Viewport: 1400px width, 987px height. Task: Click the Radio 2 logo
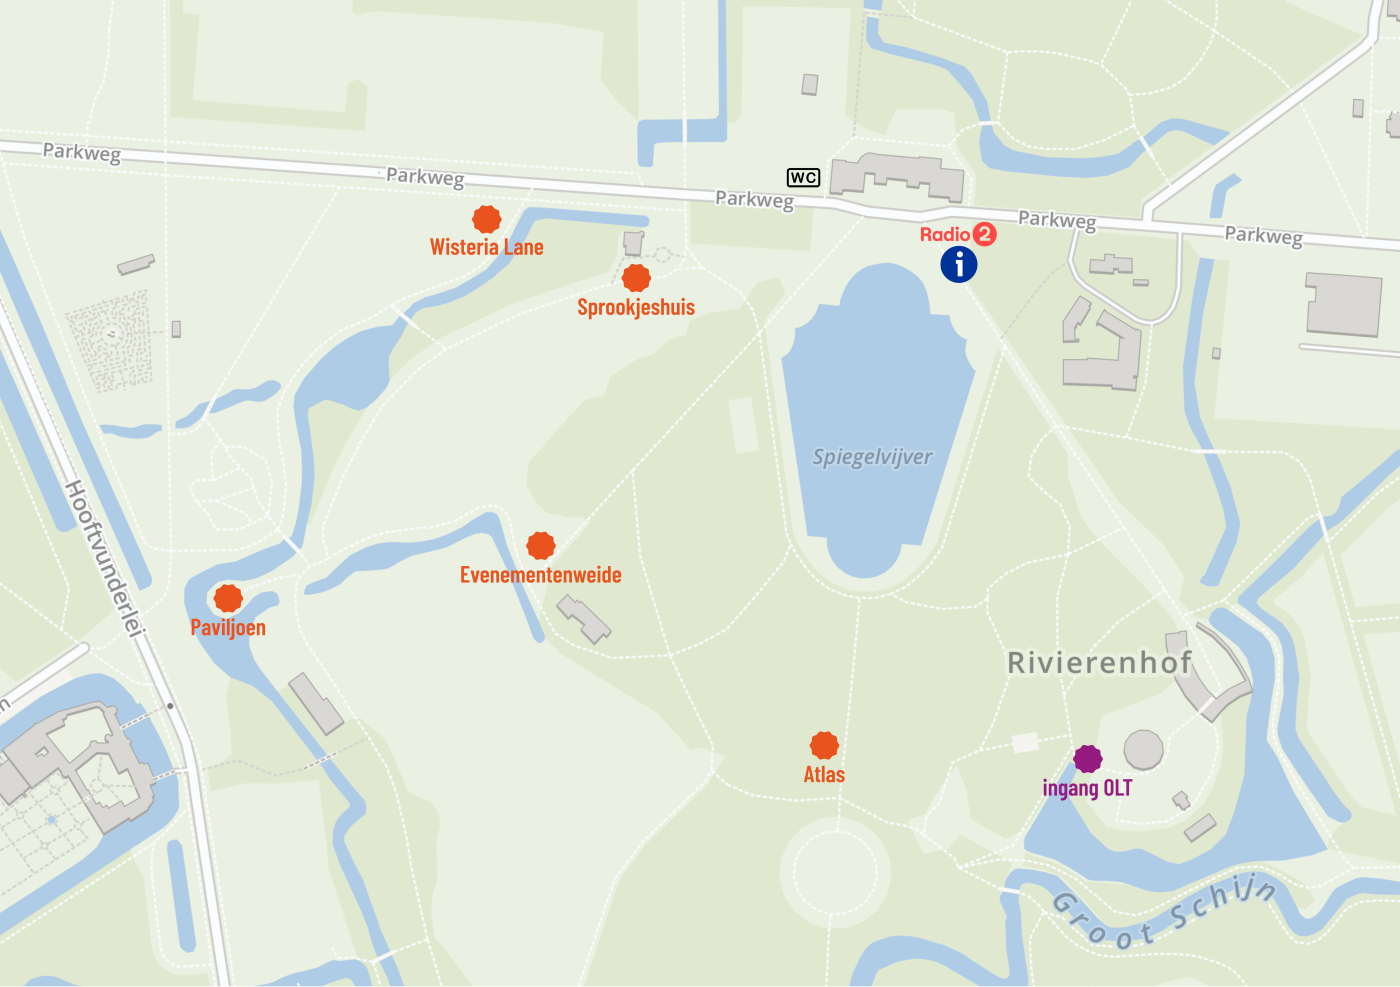pyautogui.click(x=958, y=234)
